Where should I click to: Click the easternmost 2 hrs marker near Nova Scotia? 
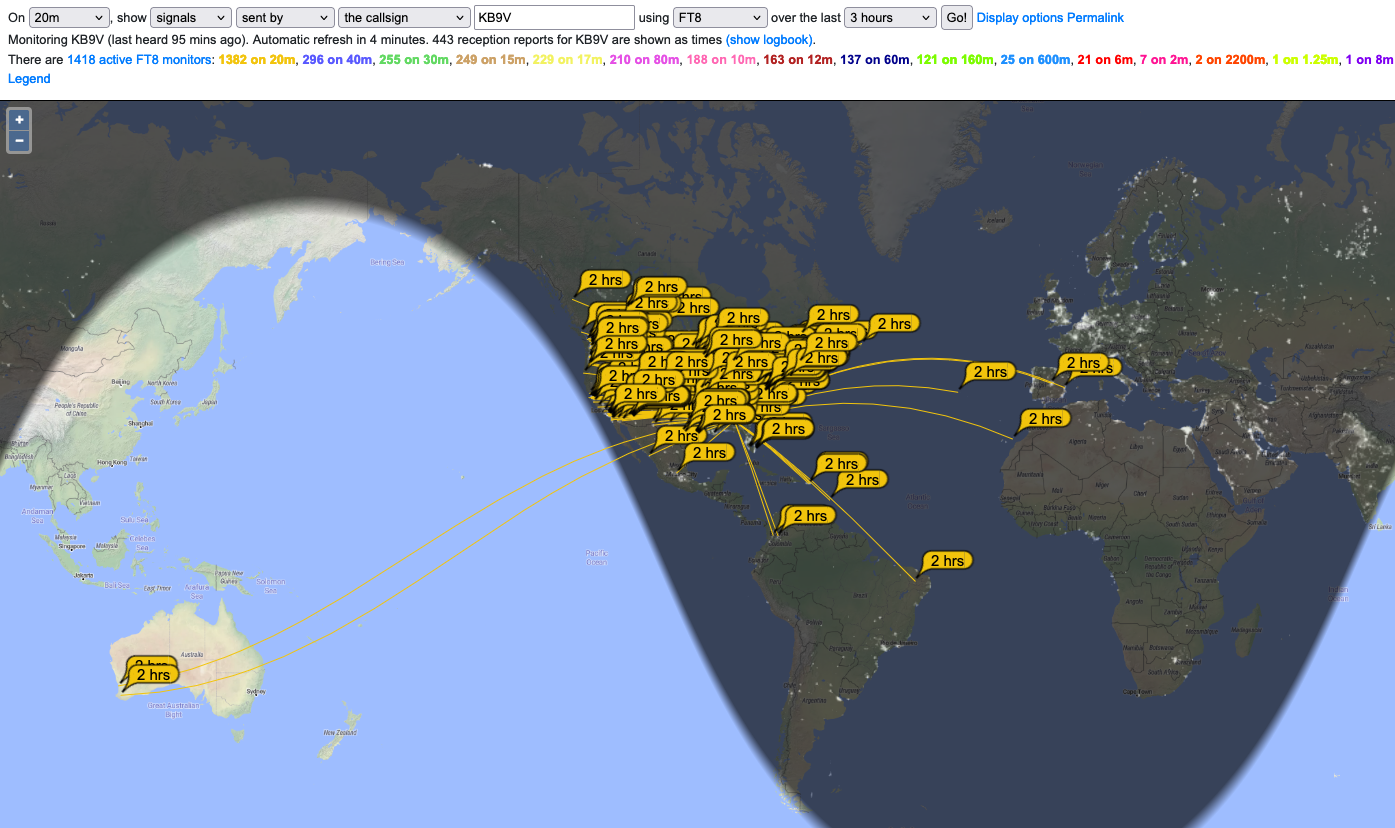[x=893, y=324]
